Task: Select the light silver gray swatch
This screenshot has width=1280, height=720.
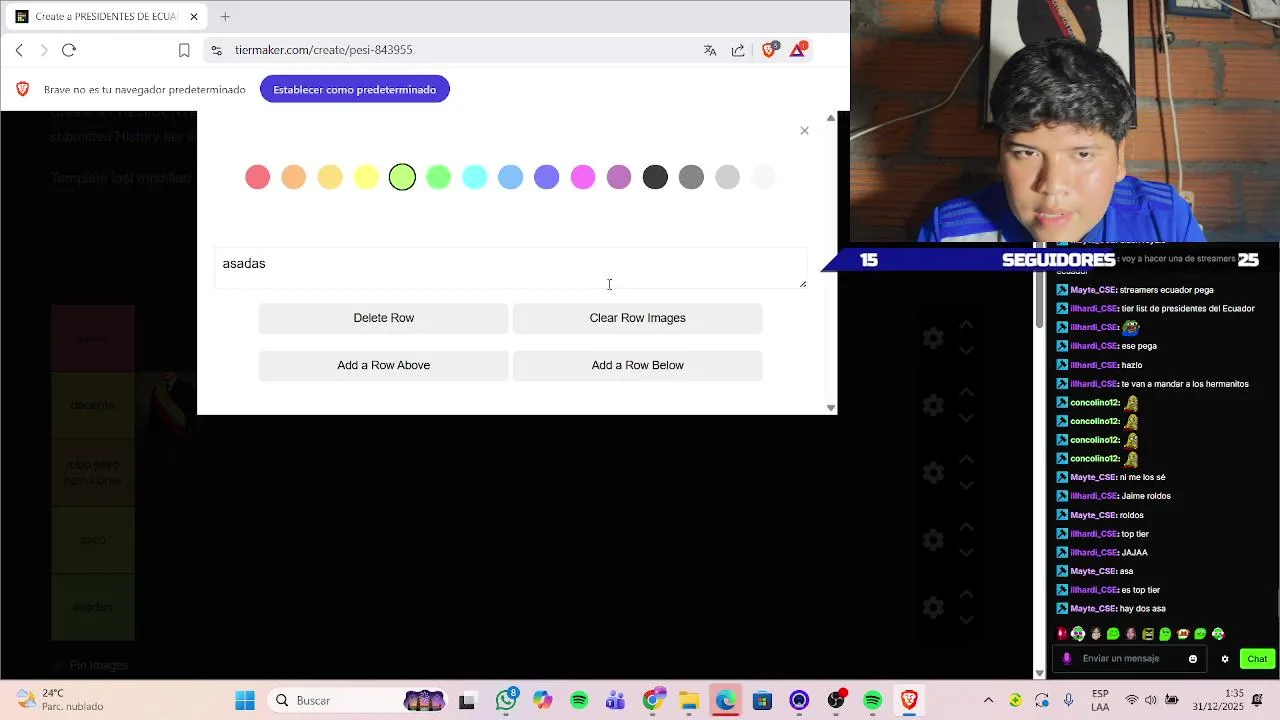Action: click(728, 177)
